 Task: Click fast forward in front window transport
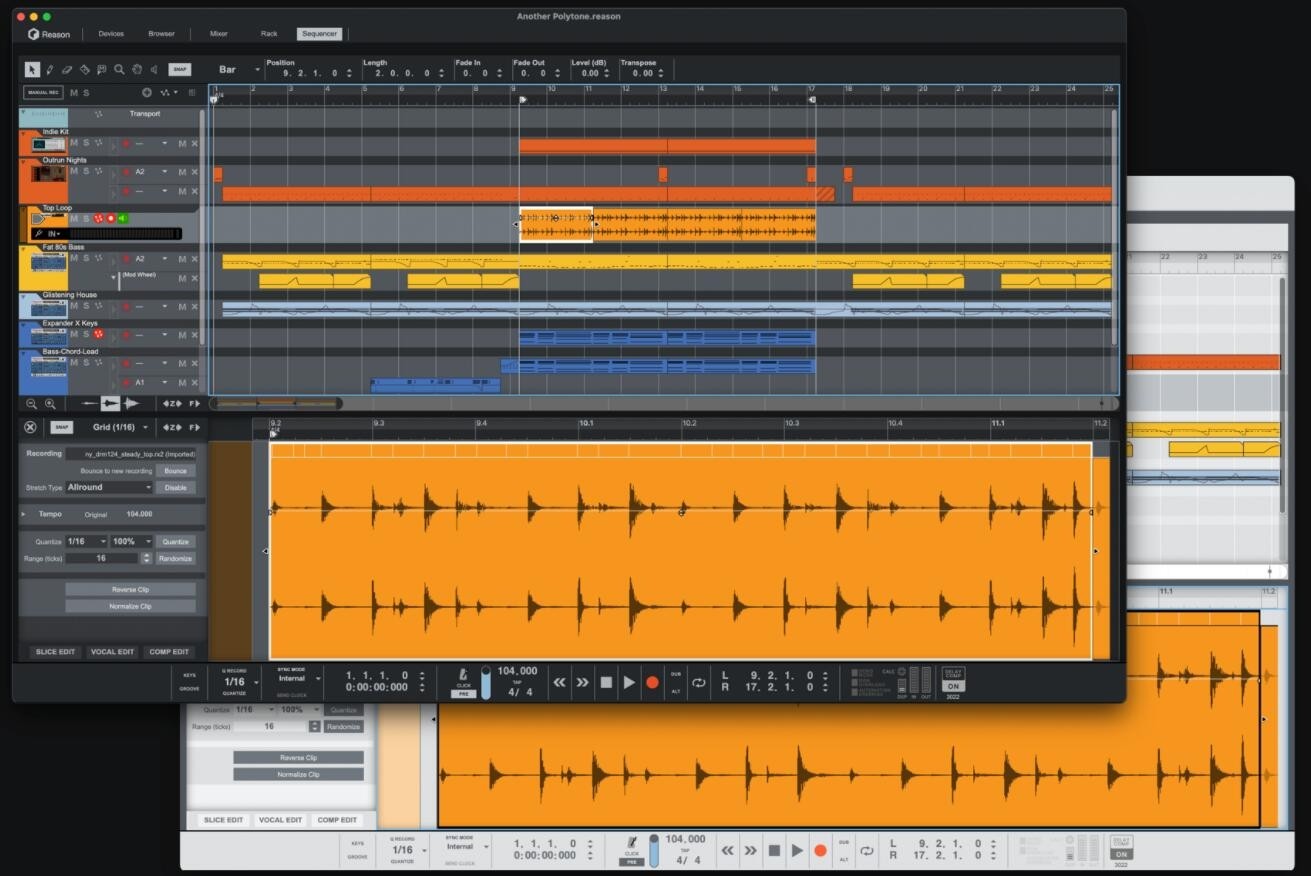point(582,682)
